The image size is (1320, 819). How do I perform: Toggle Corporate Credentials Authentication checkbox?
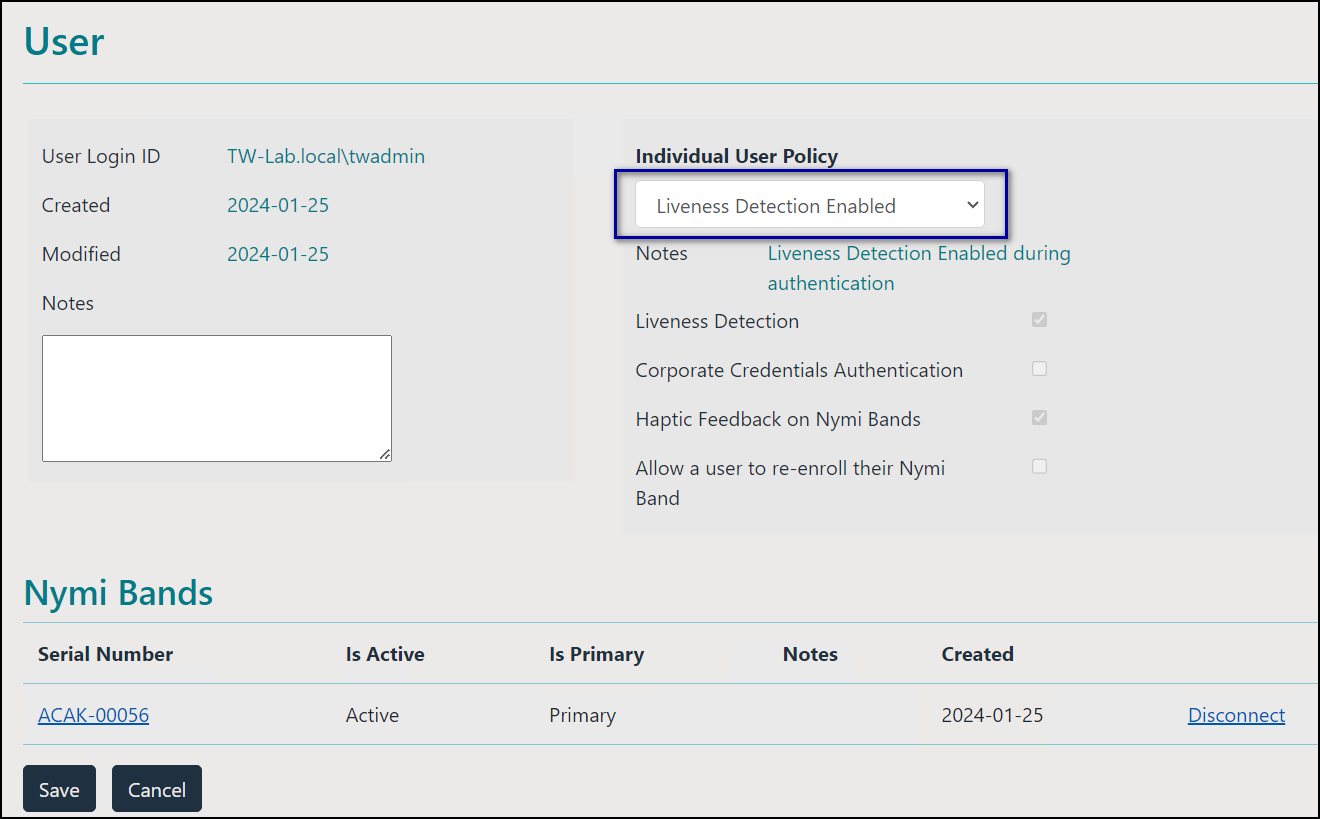tap(1039, 369)
